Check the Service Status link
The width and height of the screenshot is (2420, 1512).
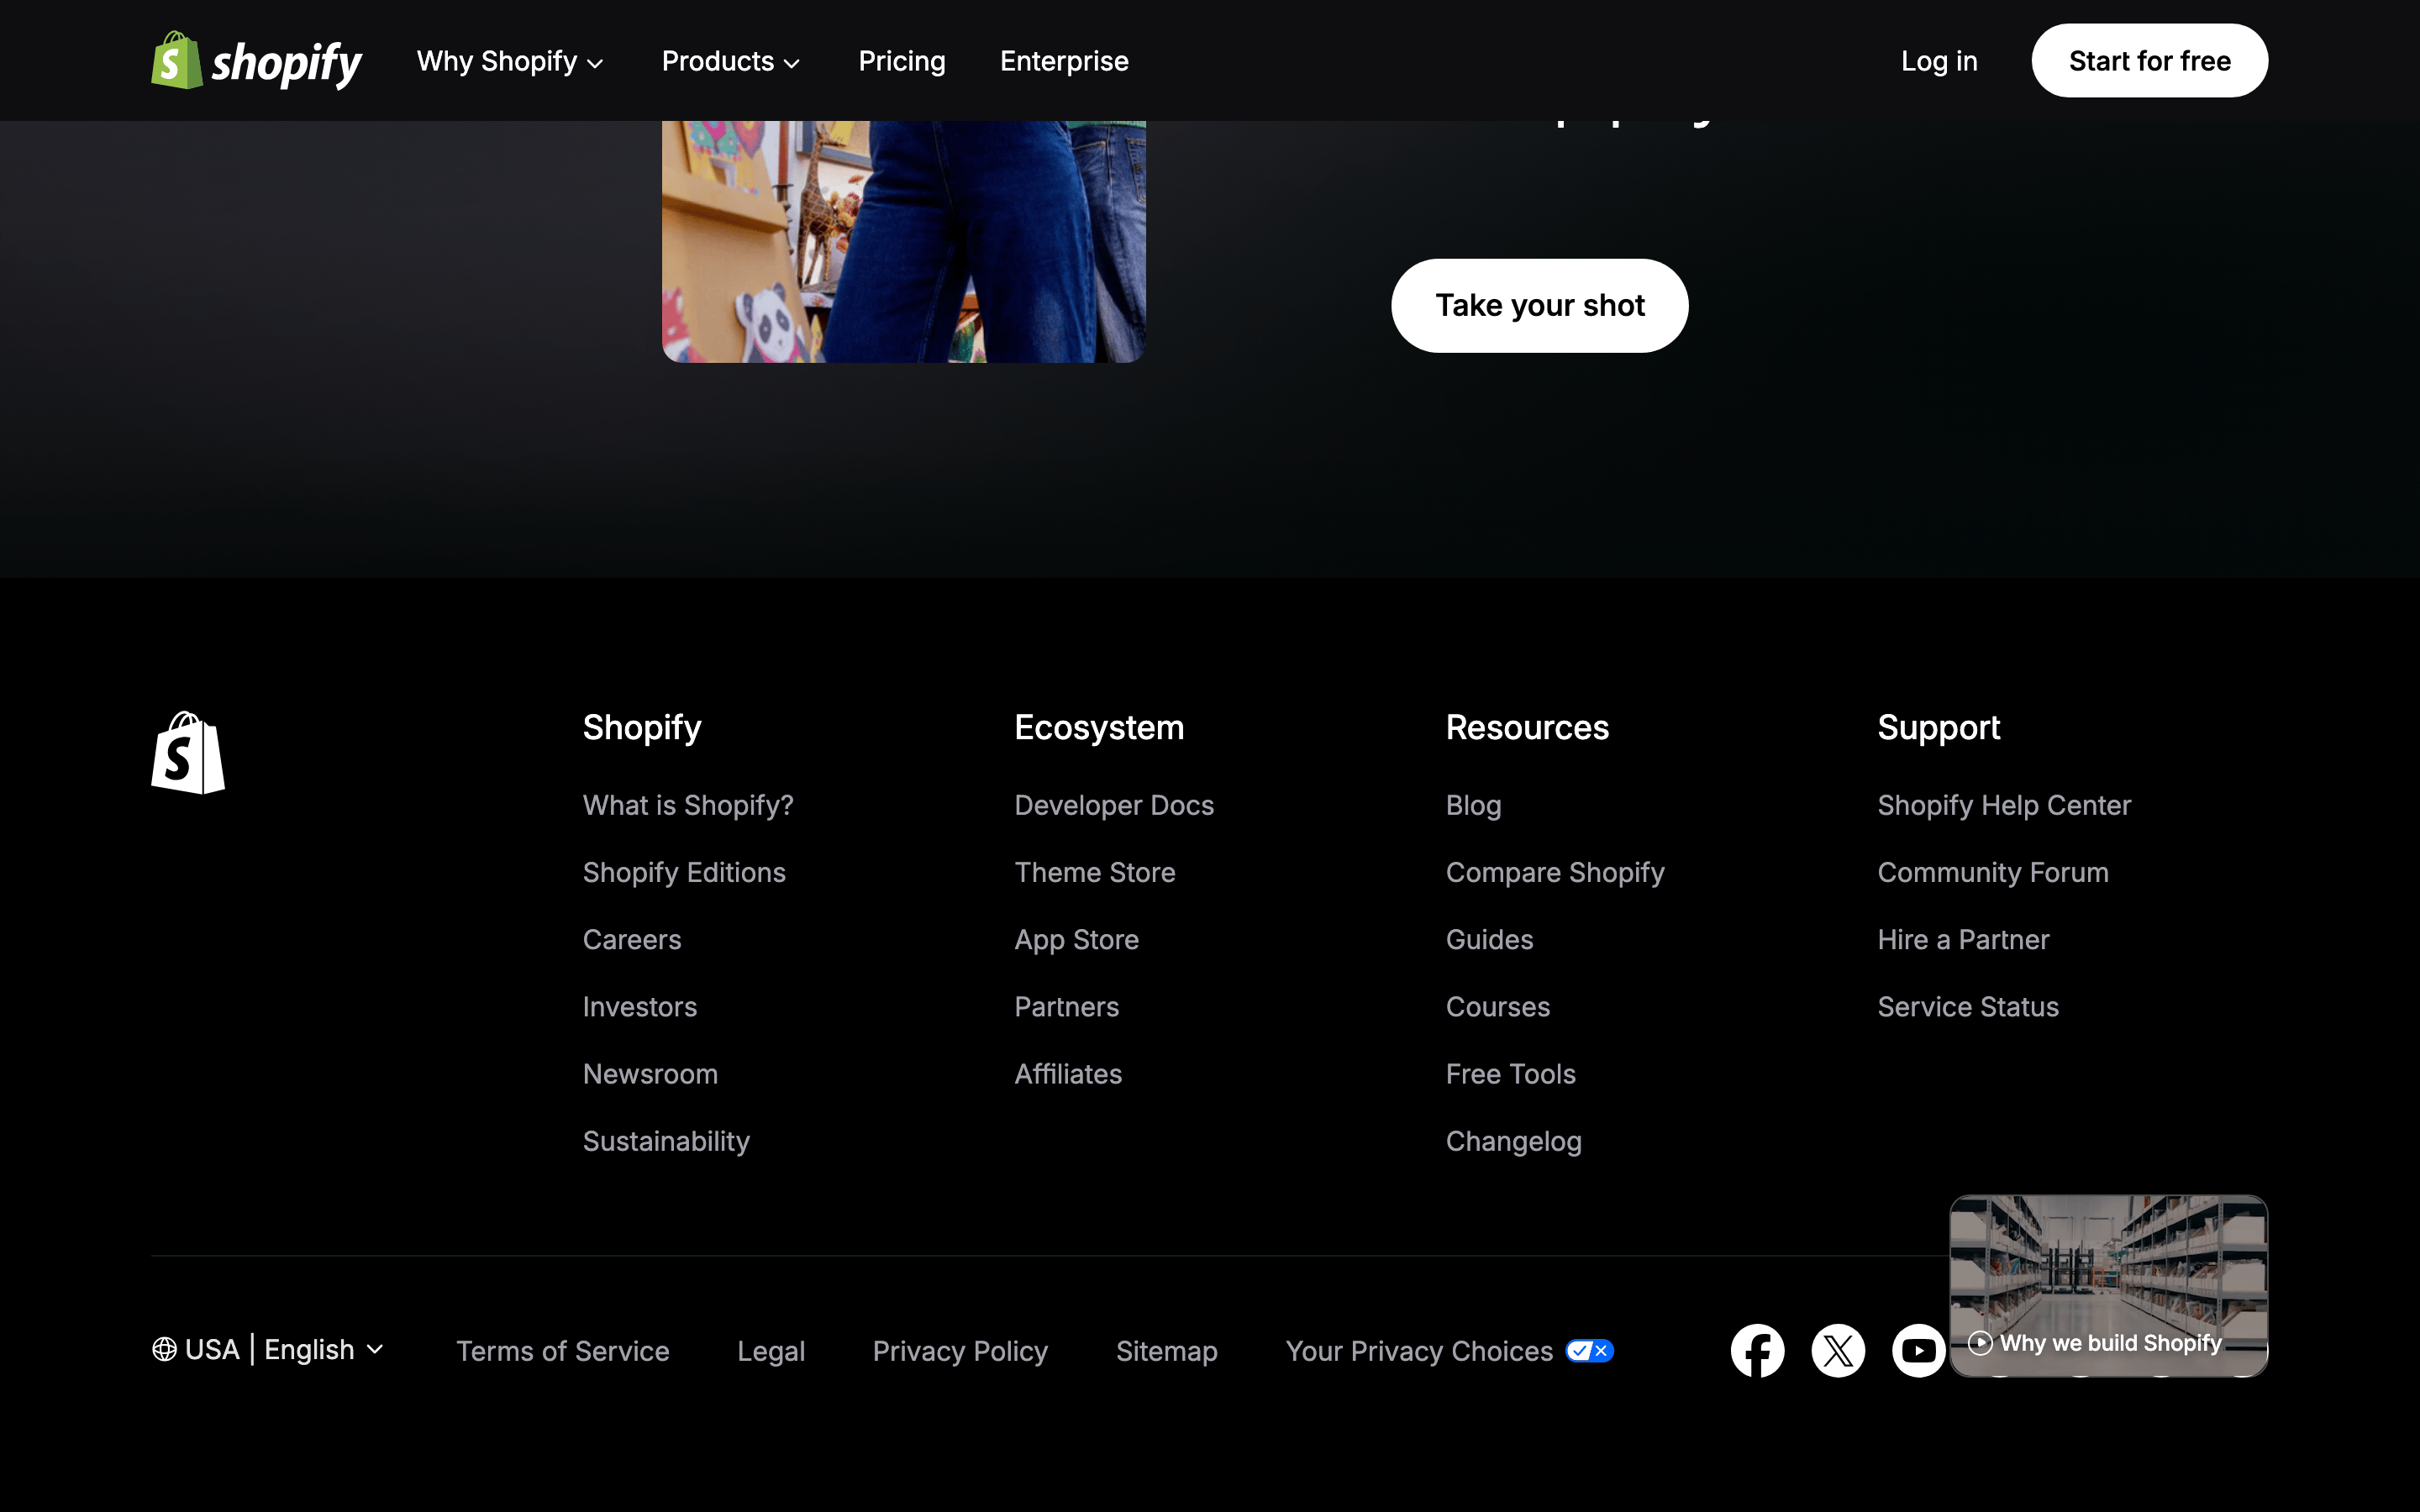[1968, 1007]
